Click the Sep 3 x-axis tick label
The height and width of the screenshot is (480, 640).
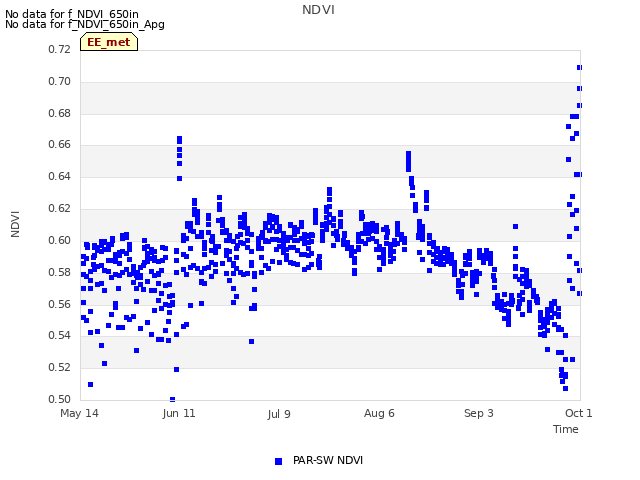479,413
